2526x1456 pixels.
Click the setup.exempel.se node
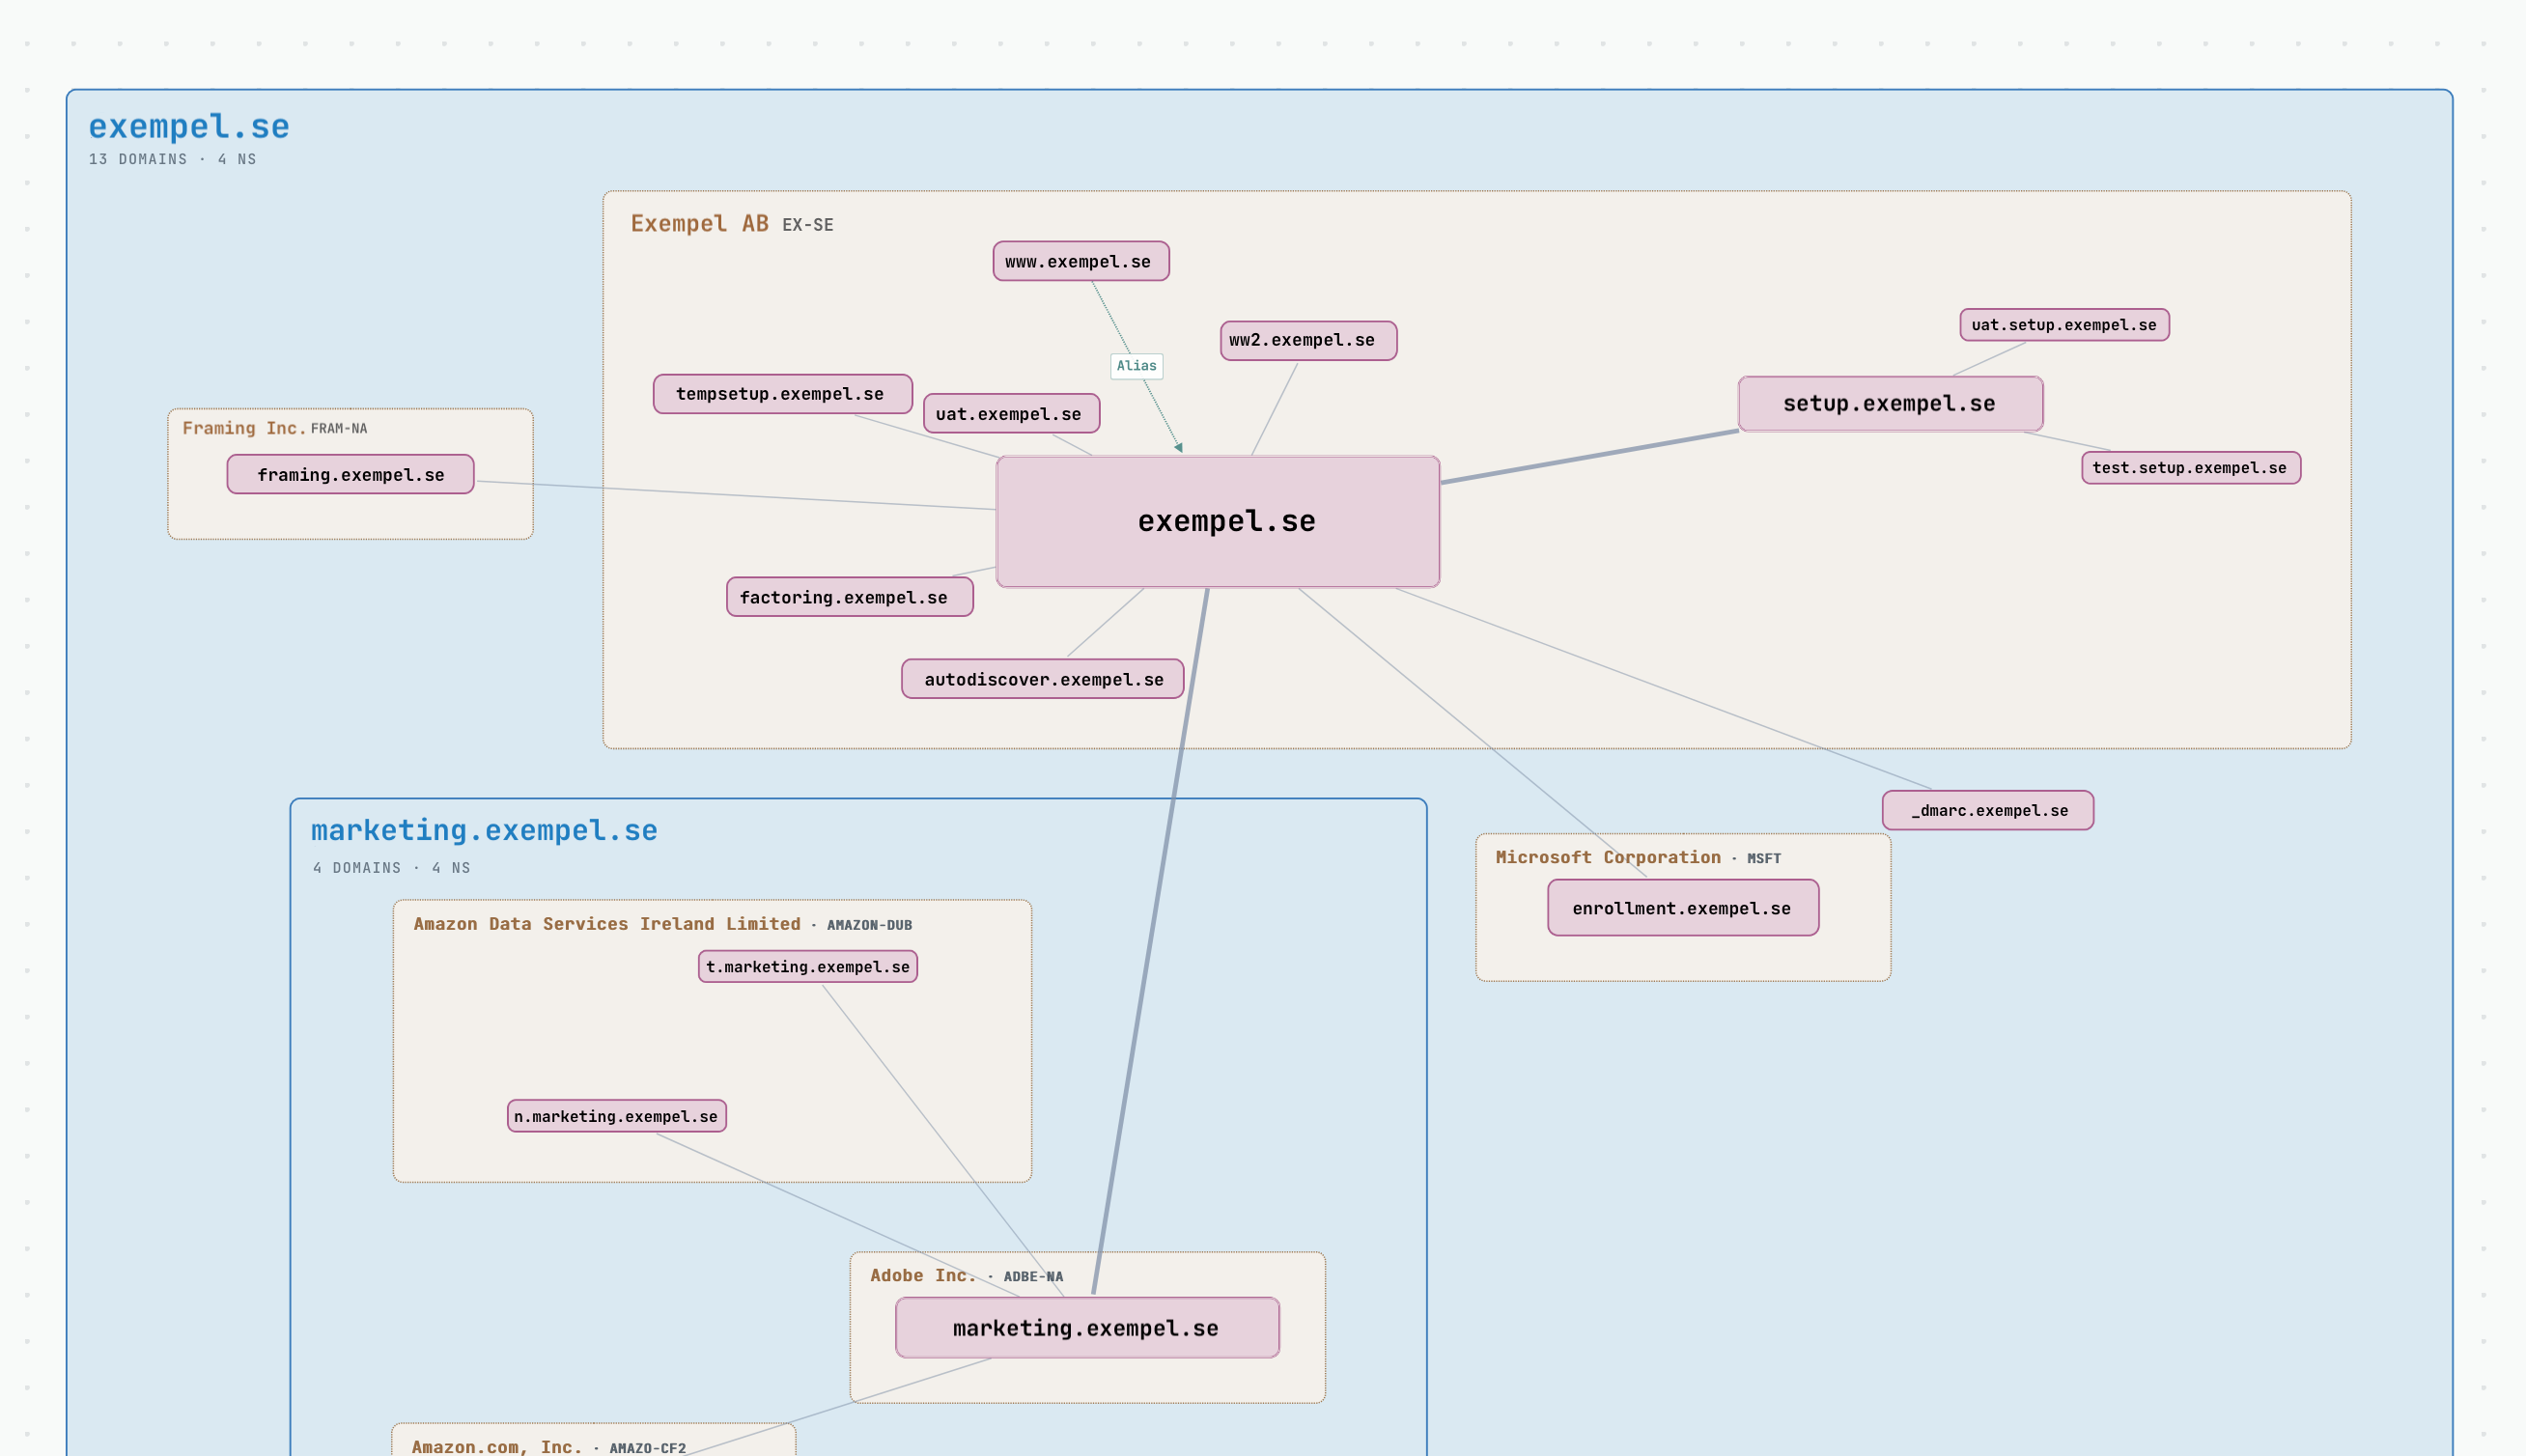pos(1890,403)
